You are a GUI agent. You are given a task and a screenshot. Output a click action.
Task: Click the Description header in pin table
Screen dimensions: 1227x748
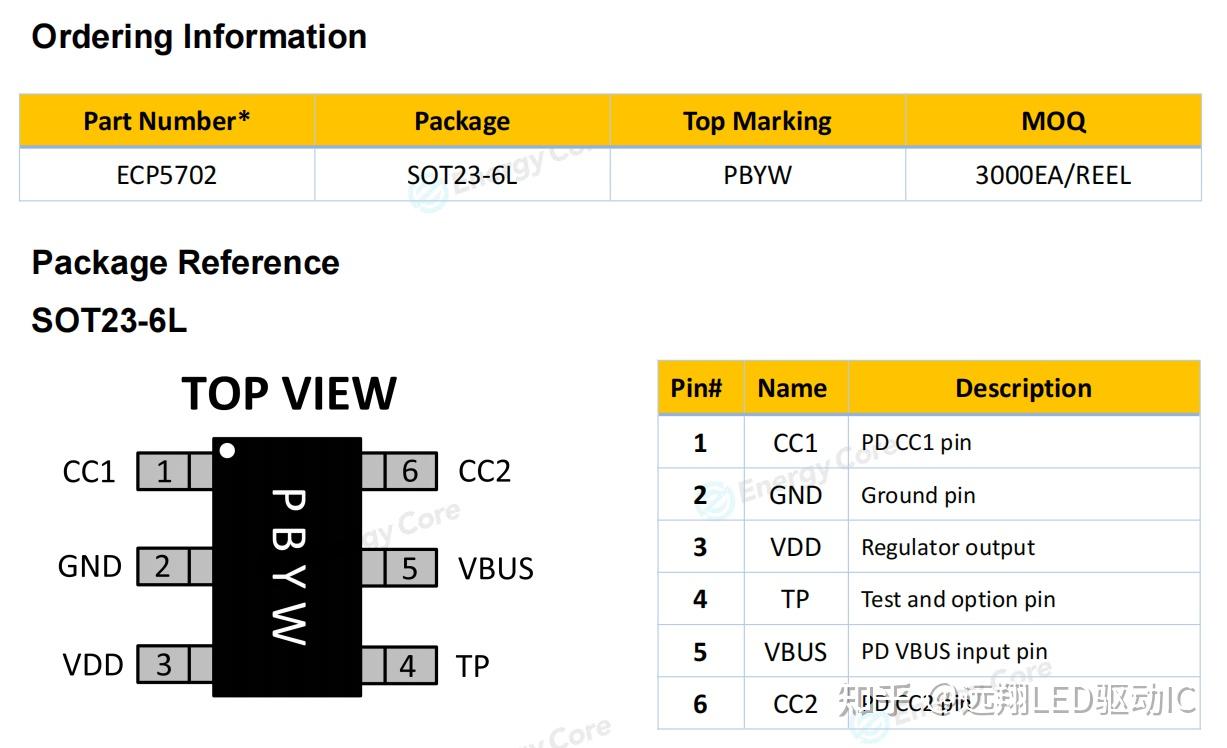1024,388
